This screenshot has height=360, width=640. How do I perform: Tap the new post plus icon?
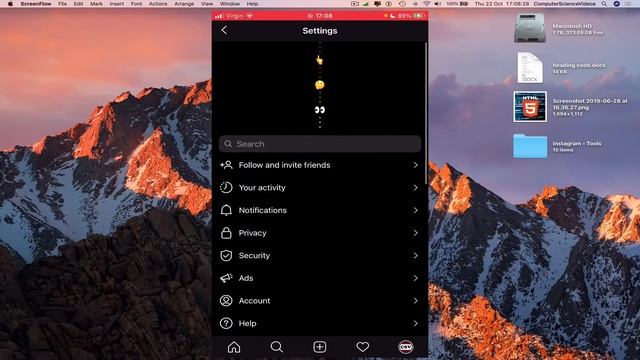point(320,347)
